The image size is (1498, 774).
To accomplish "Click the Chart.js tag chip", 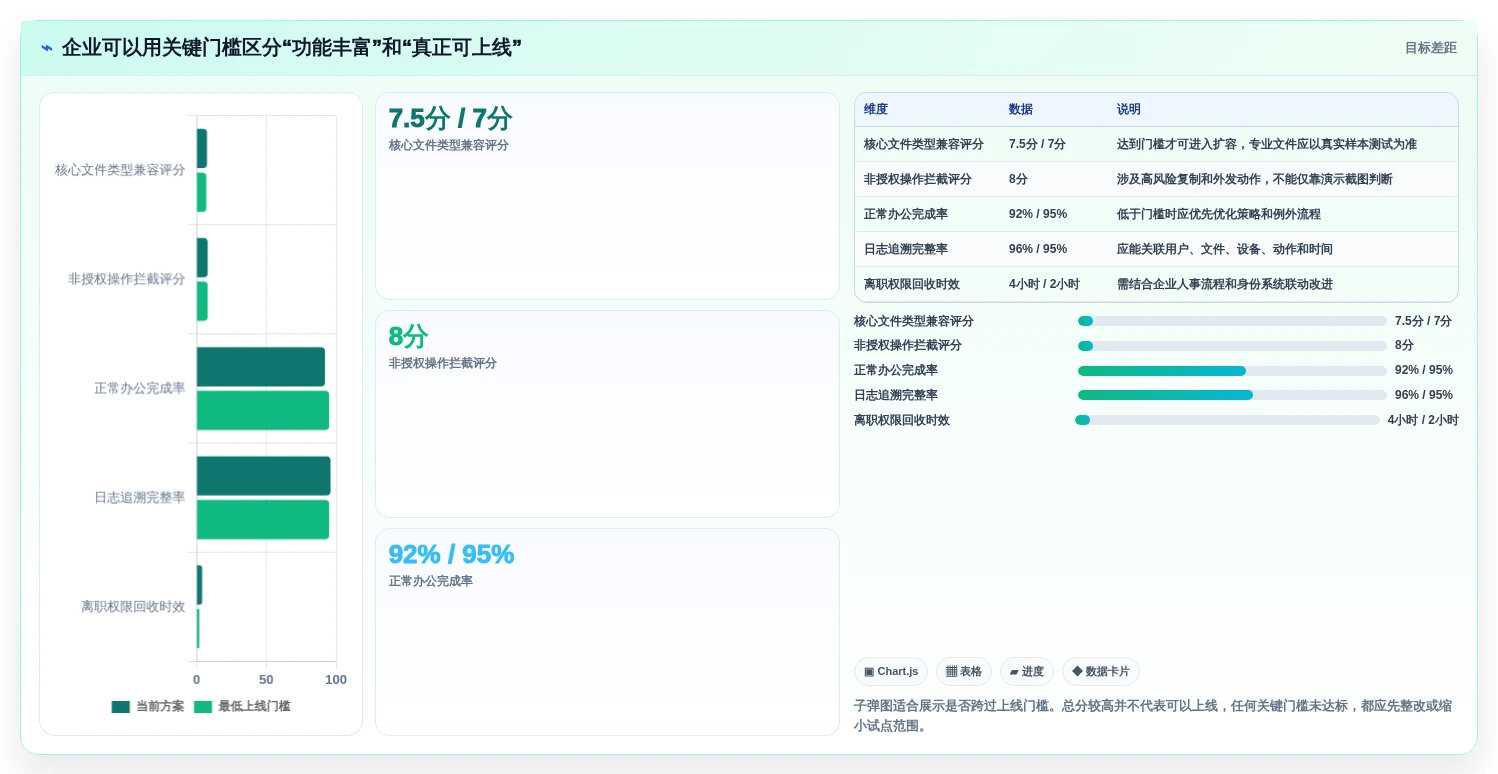I will [891, 672].
